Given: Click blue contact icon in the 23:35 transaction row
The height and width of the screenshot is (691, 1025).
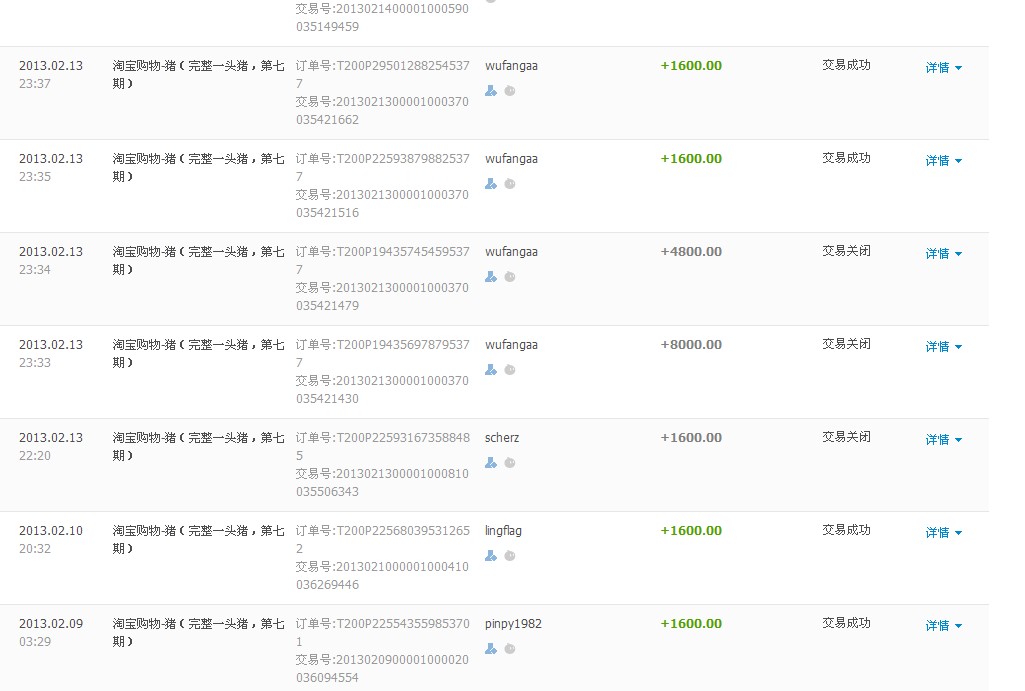Looking at the screenshot, I should pos(490,184).
